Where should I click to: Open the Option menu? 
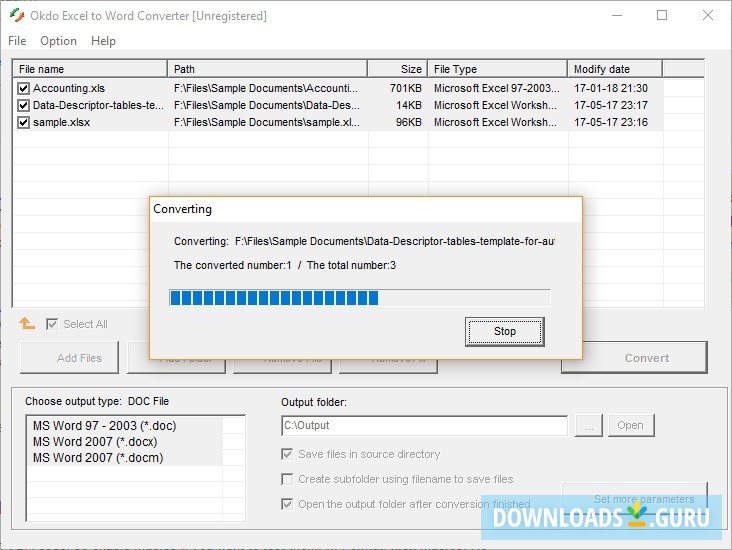pos(58,41)
